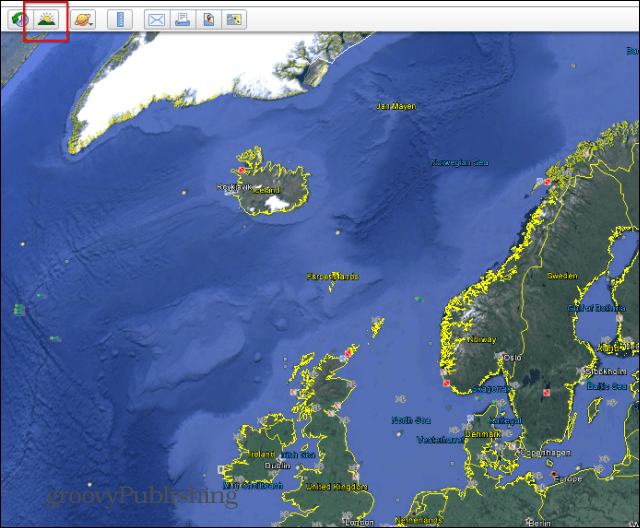Open the Ruler measuring tool
This screenshot has height=528, width=640.
click(120, 19)
